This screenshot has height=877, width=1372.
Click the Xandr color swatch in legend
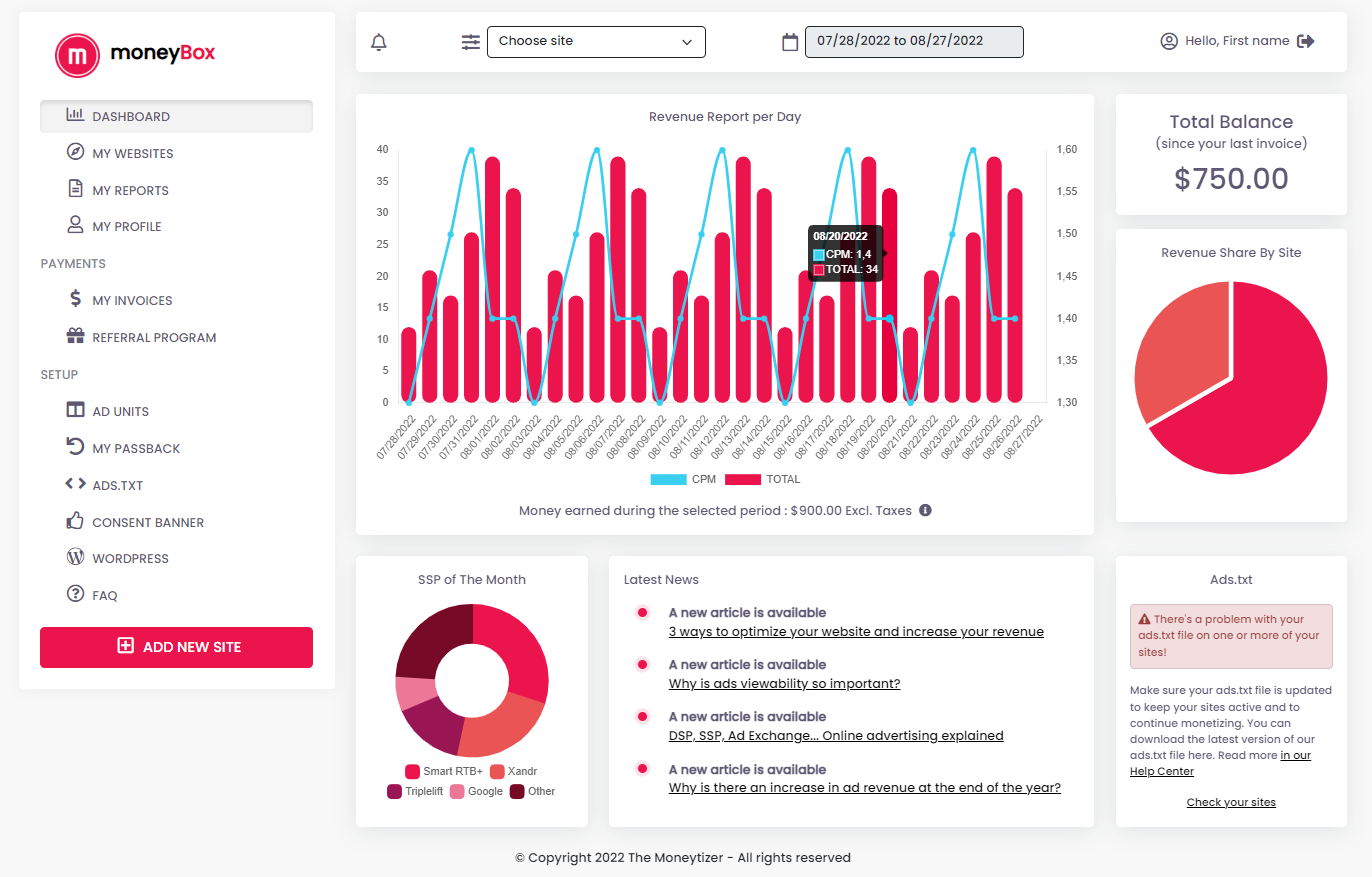pos(497,771)
